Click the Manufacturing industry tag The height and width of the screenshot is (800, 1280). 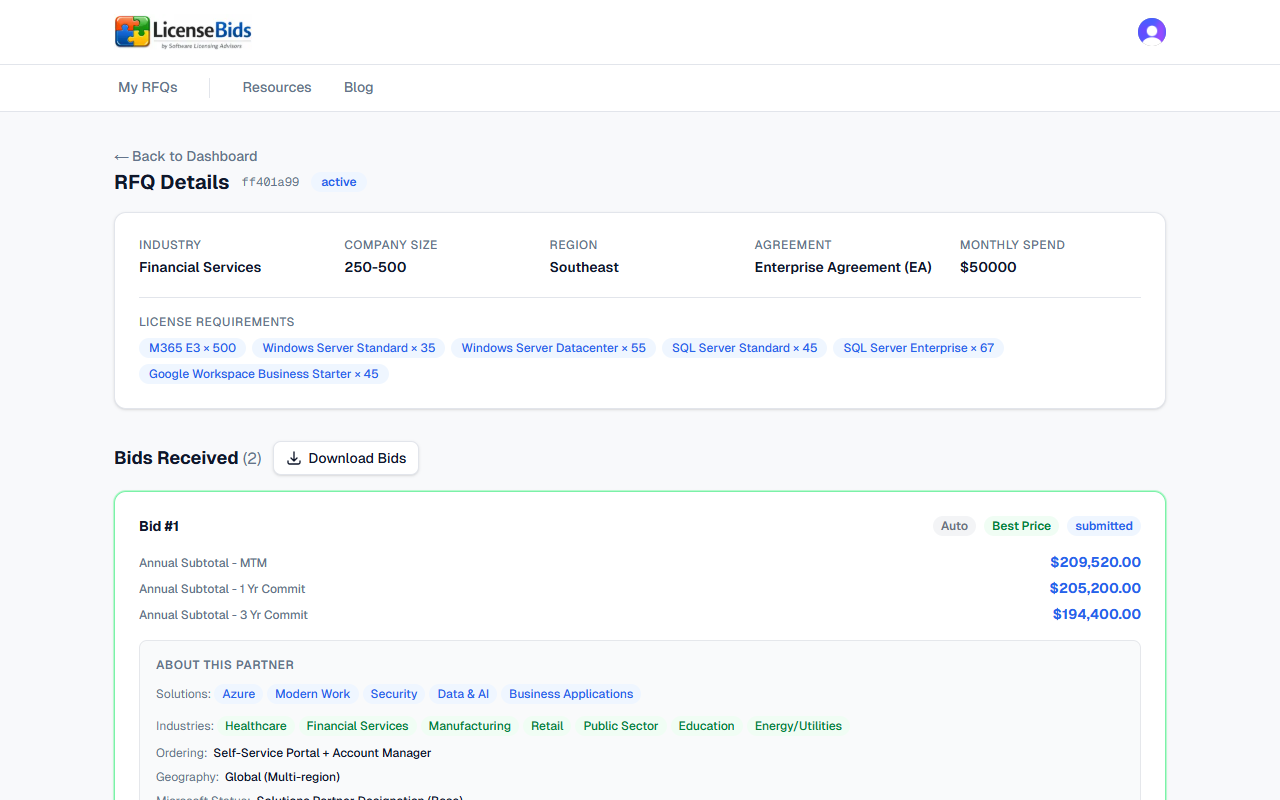(470, 726)
